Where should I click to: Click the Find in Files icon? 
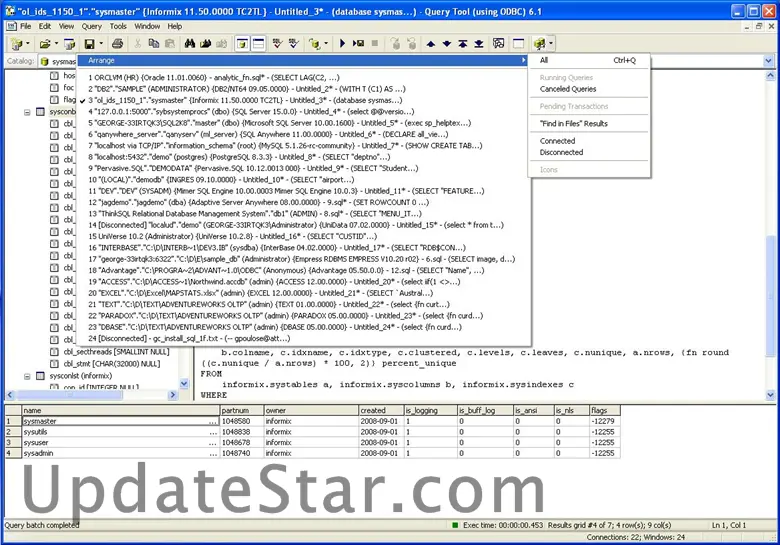click(x=205, y=44)
